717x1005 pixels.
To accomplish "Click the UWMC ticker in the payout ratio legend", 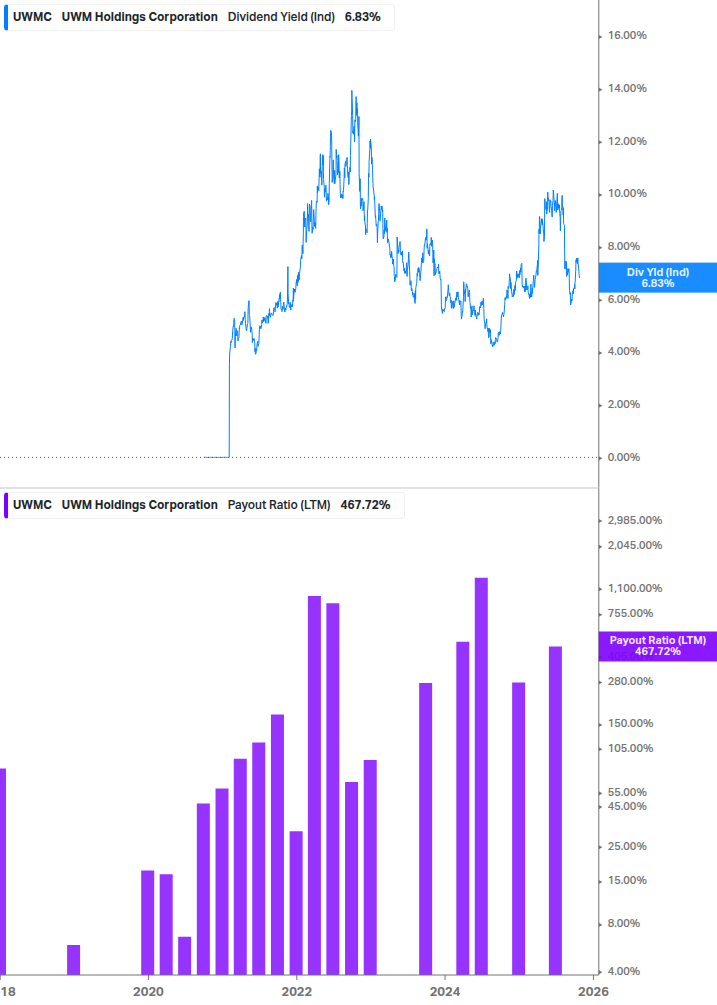I will [x=32, y=505].
